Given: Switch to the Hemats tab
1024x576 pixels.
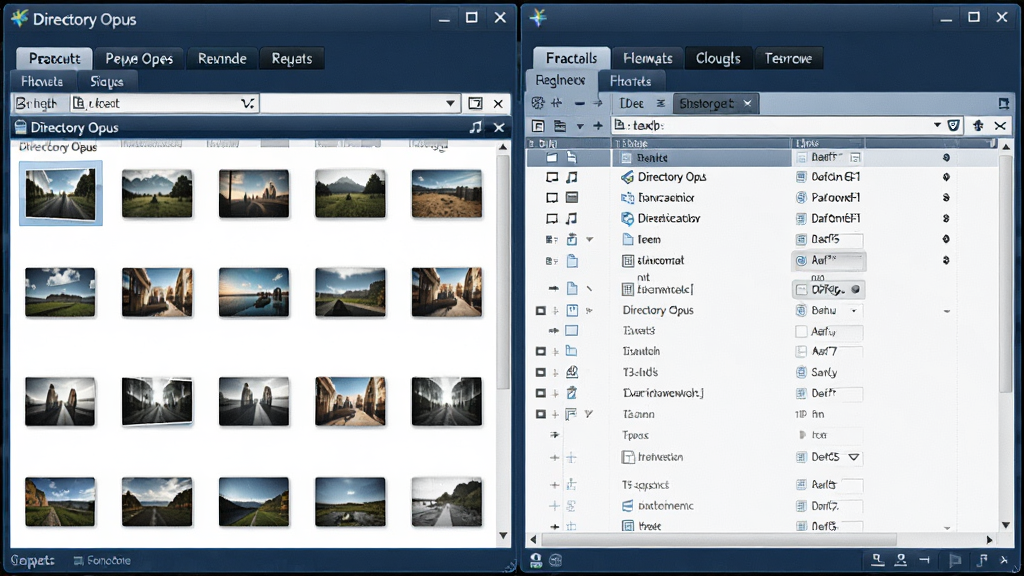Looking at the screenshot, I should pos(648,59).
